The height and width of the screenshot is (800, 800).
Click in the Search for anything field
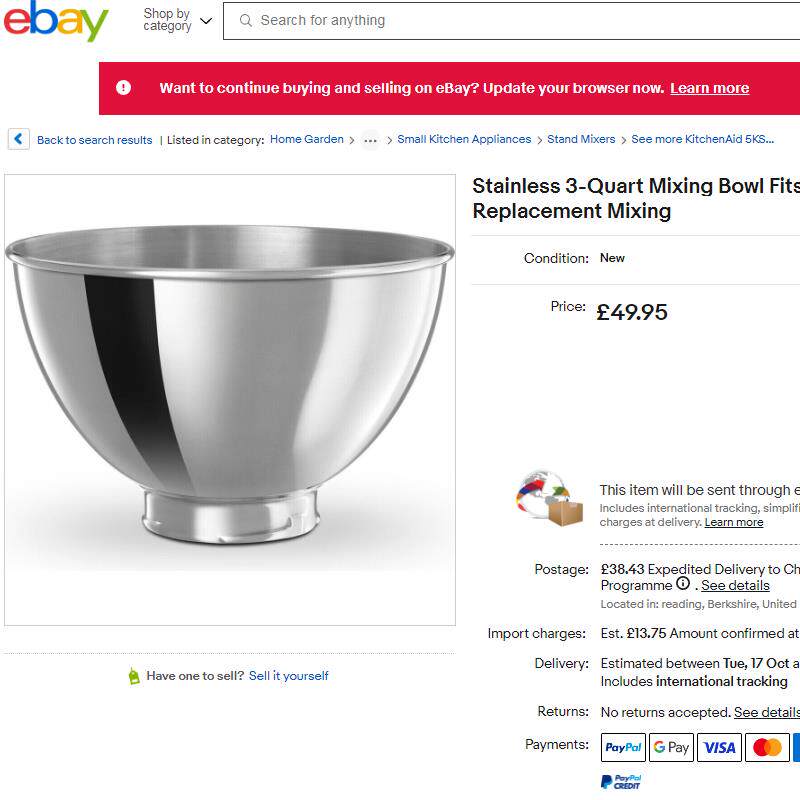520,20
